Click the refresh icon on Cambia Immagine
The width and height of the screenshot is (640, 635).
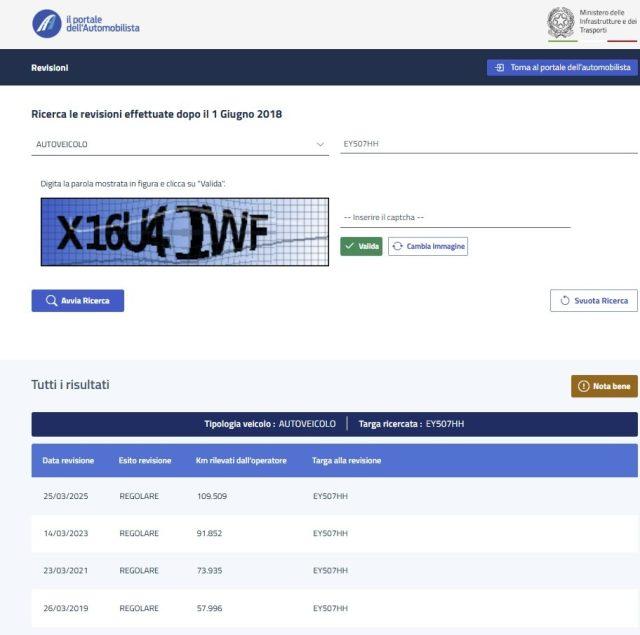(398, 246)
